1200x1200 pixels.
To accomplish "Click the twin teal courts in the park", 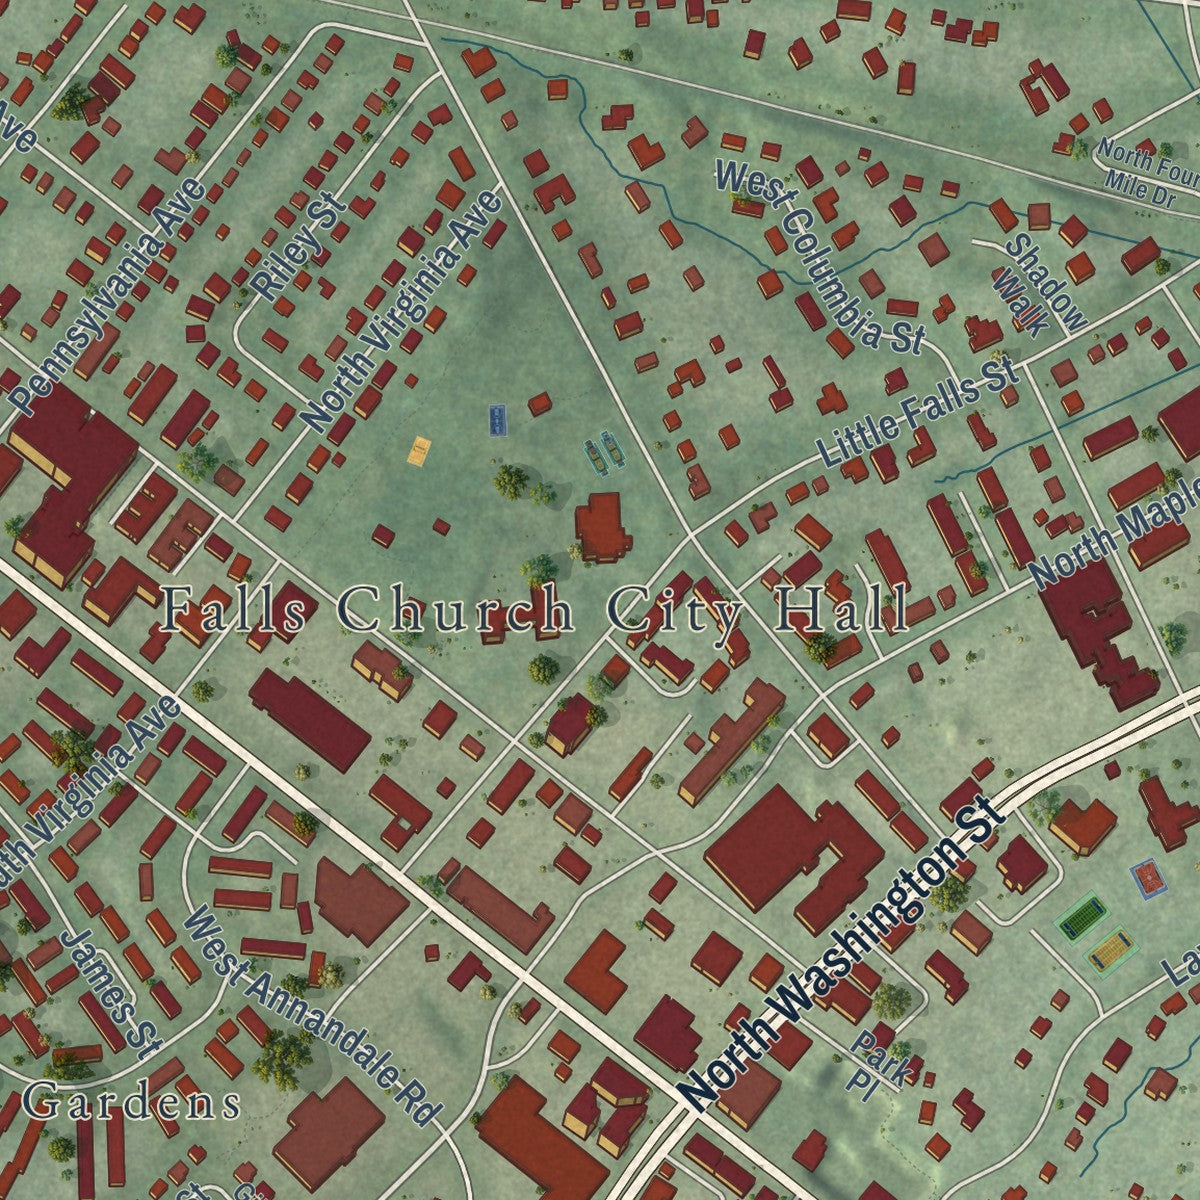I will (x=604, y=453).
